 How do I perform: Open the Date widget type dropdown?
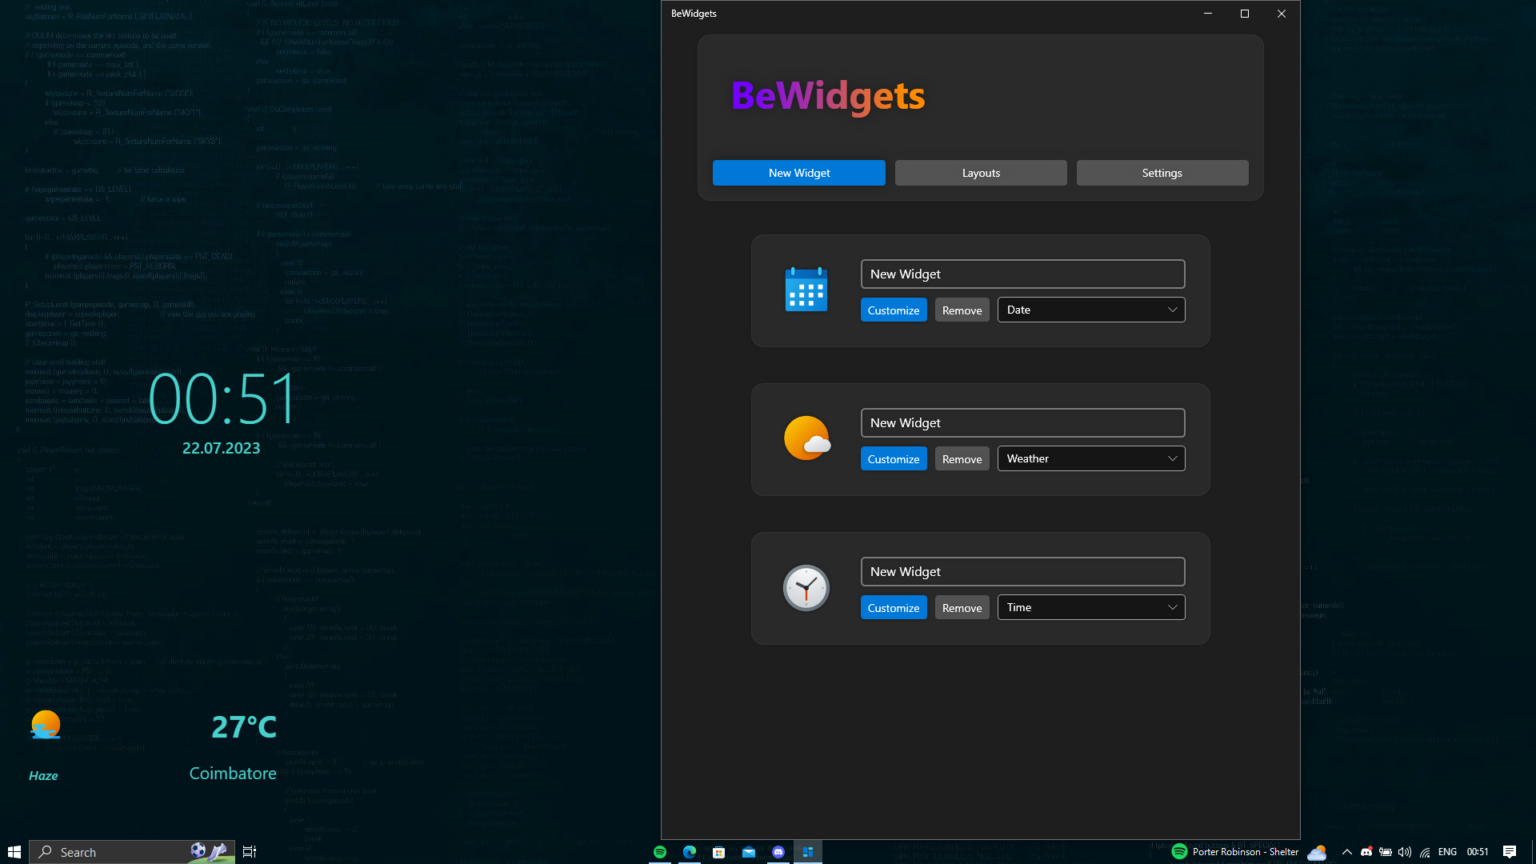(1090, 309)
